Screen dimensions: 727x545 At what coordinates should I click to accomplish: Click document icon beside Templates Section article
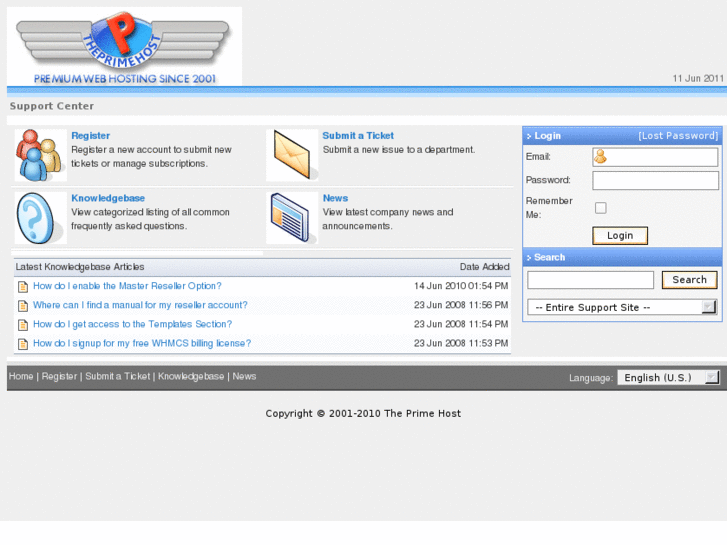(x=23, y=325)
